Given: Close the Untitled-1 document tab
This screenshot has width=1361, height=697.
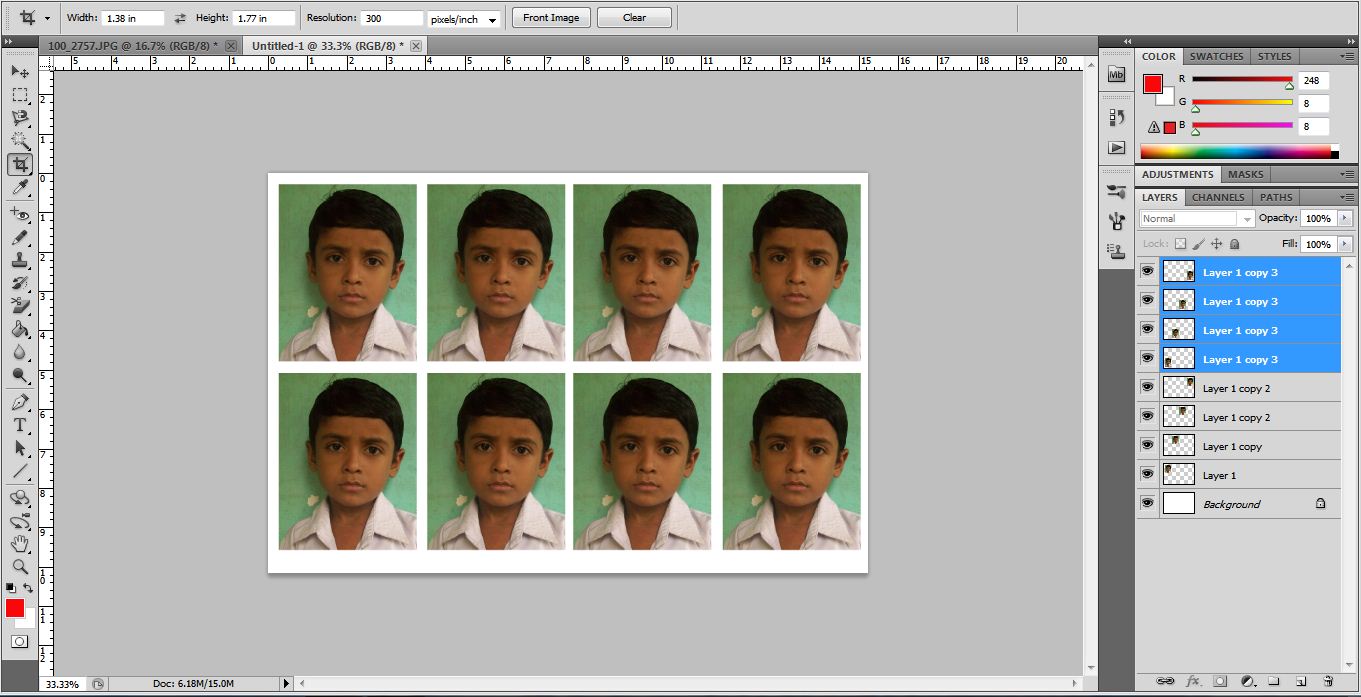Looking at the screenshot, I should (x=416, y=46).
